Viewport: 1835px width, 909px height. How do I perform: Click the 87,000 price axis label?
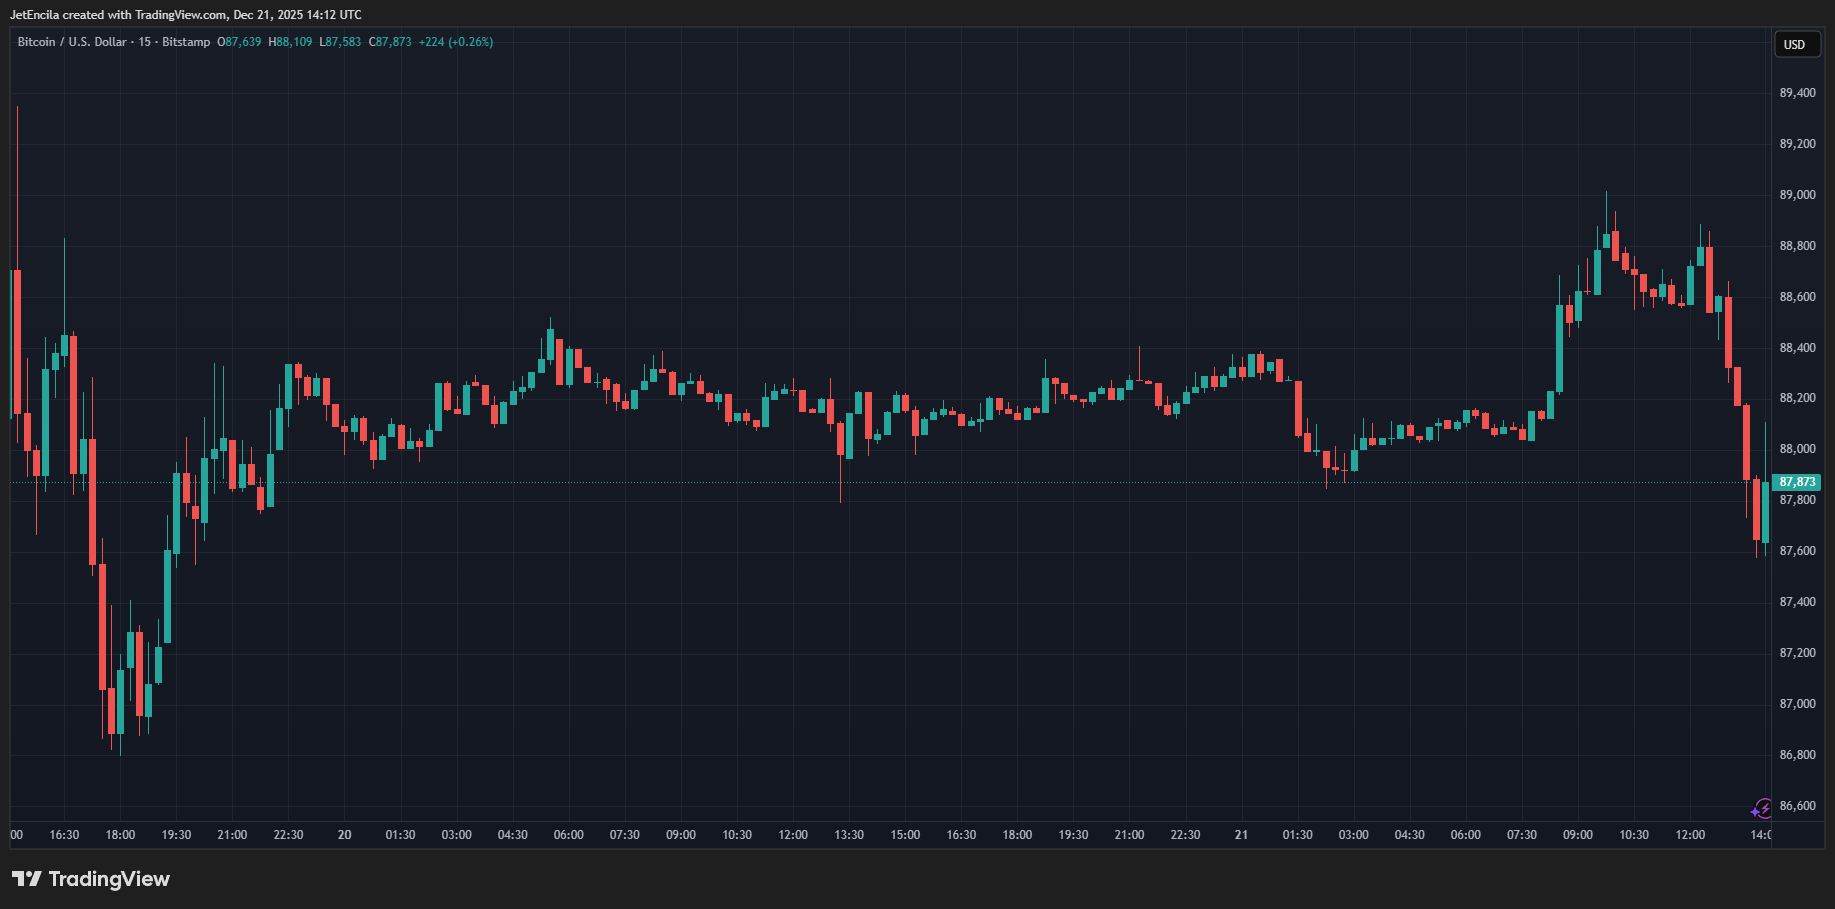click(x=1797, y=704)
